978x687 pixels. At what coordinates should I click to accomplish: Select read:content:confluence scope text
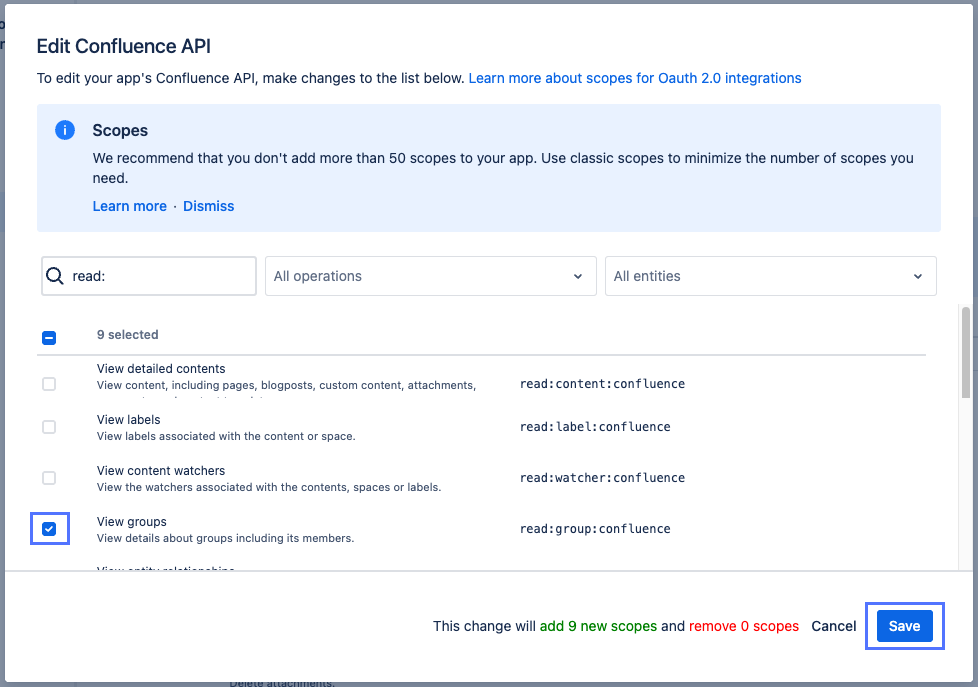[603, 384]
